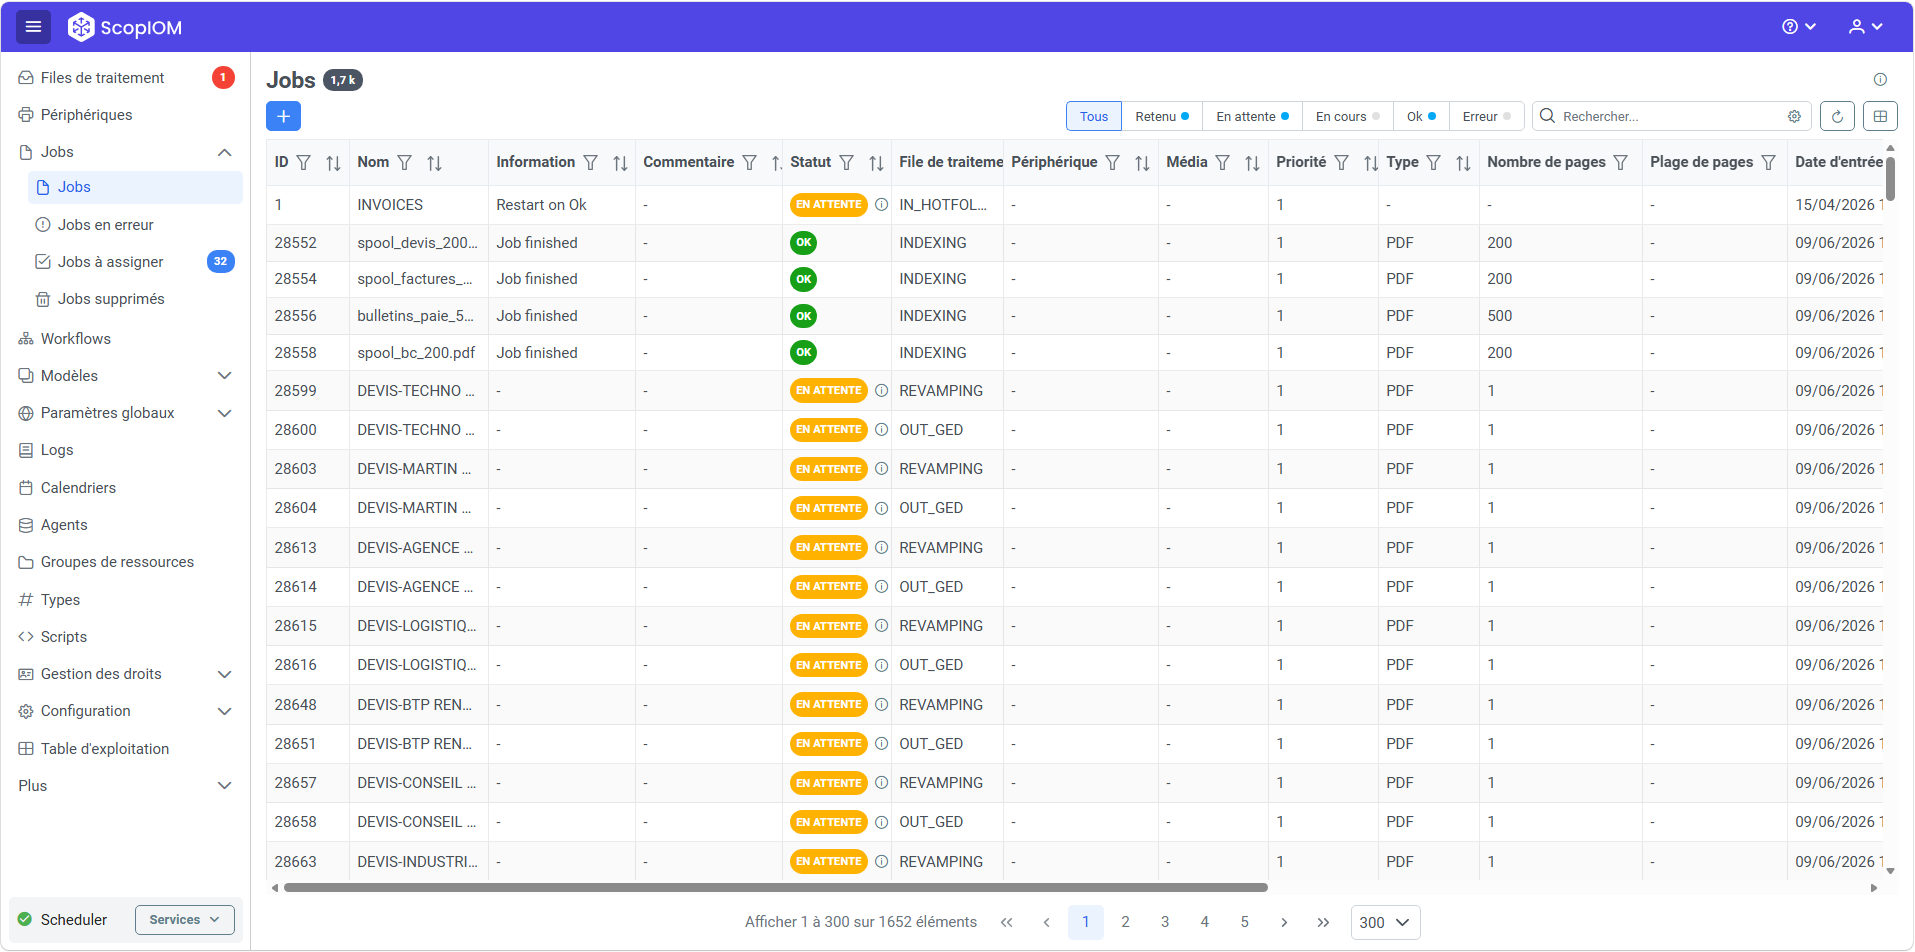Click the vertical table scrollbar

[x=1890, y=178]
